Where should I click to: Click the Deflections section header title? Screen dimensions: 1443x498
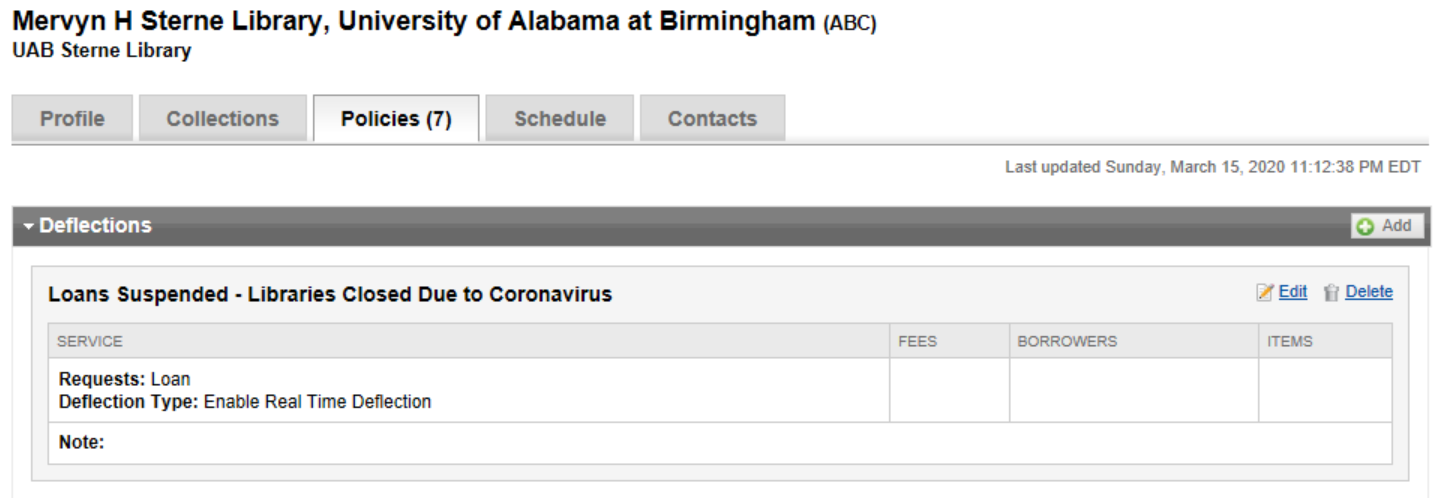(96, 226)
